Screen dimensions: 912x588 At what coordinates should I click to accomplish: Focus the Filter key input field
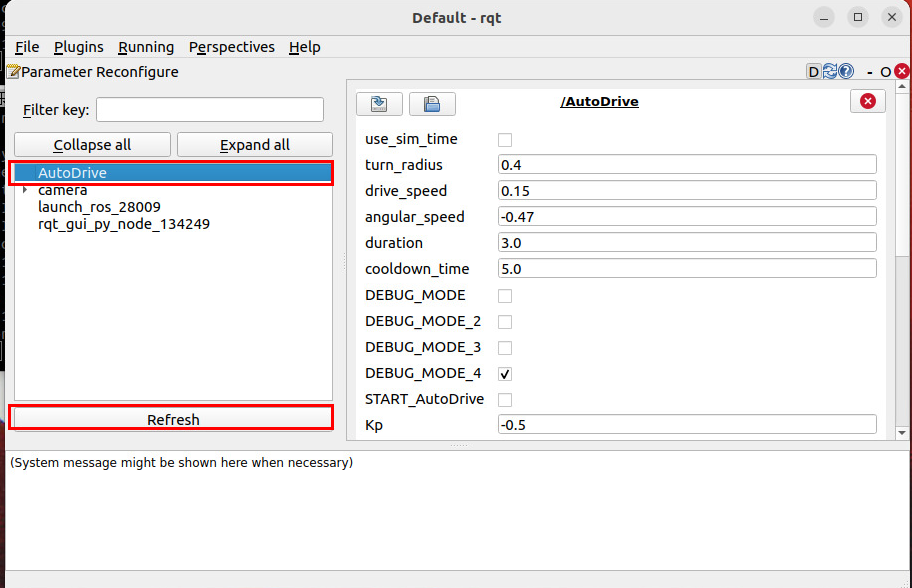210,109
